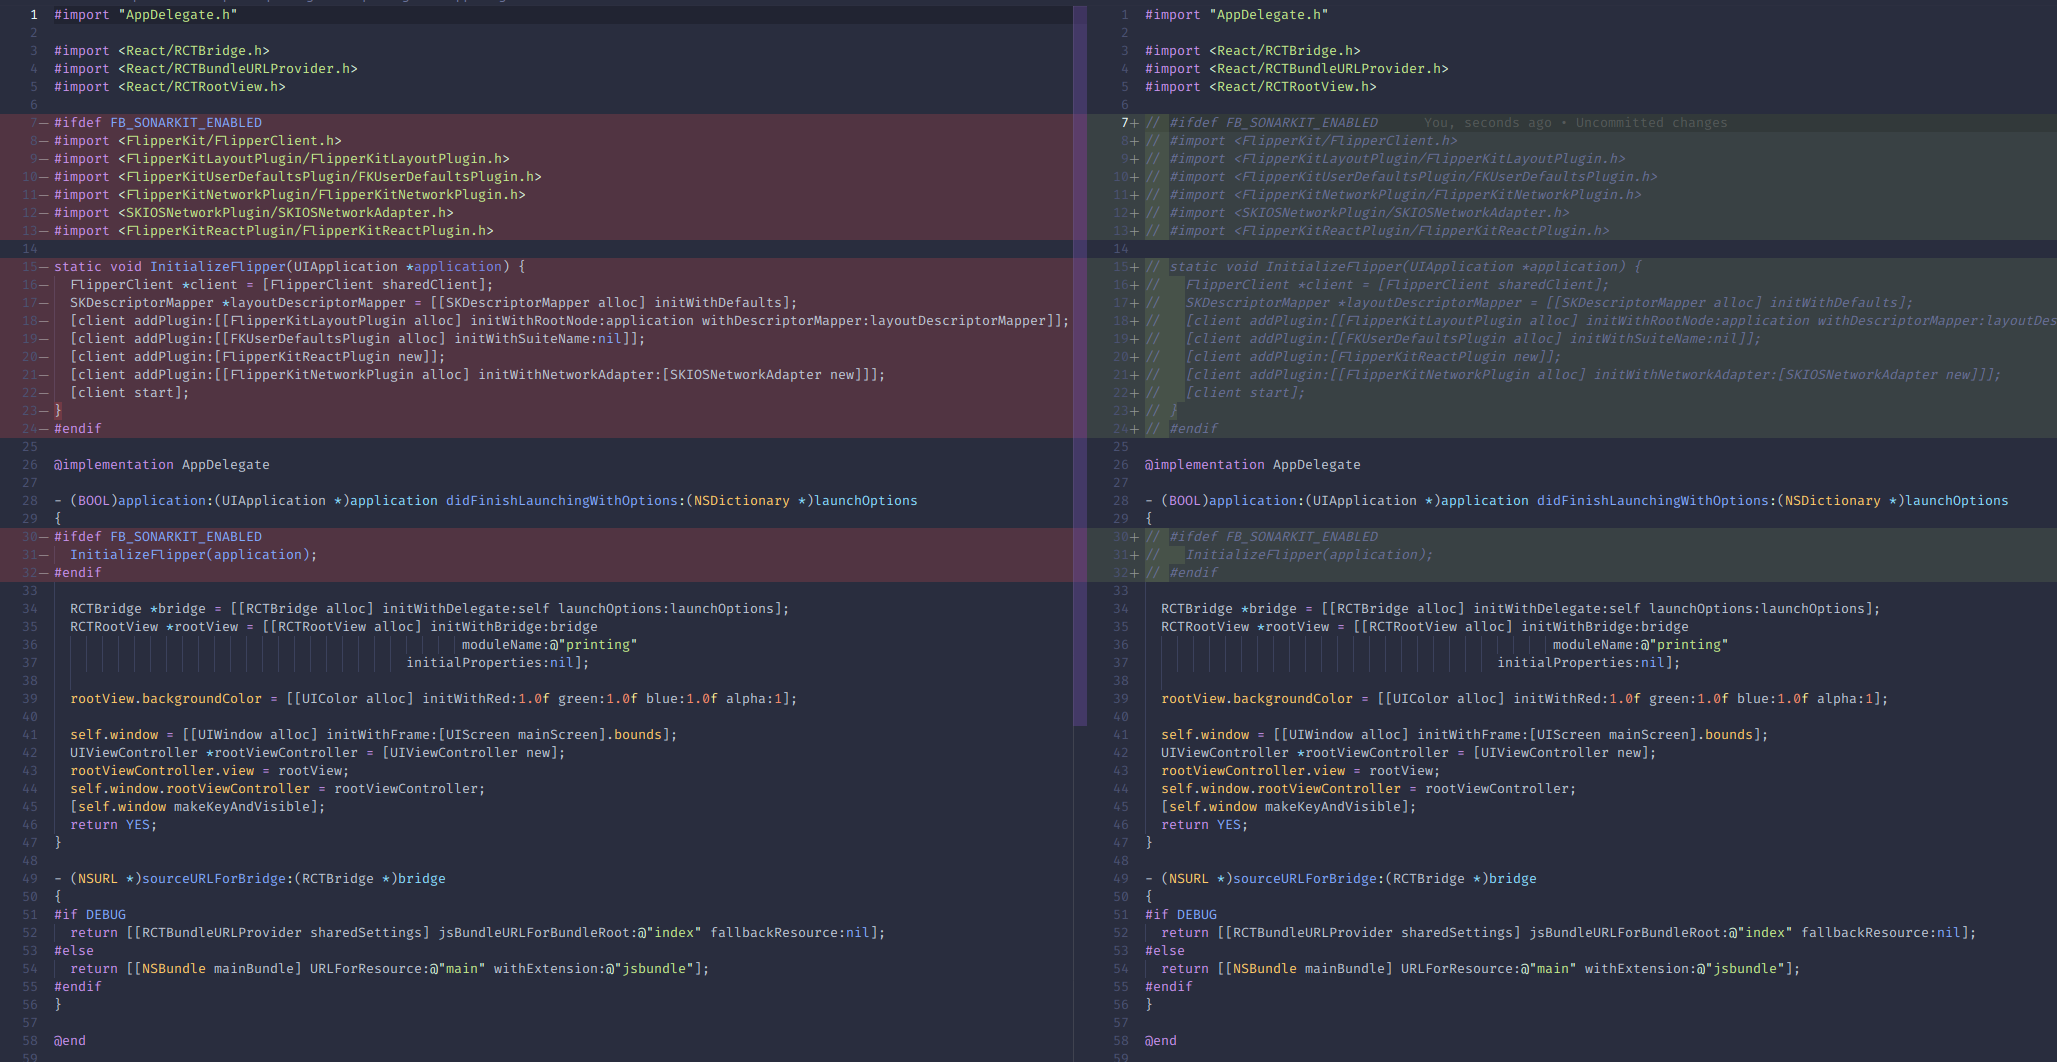Click 'rootView.backgroundColor' line in the left pane

coord(434,699)
